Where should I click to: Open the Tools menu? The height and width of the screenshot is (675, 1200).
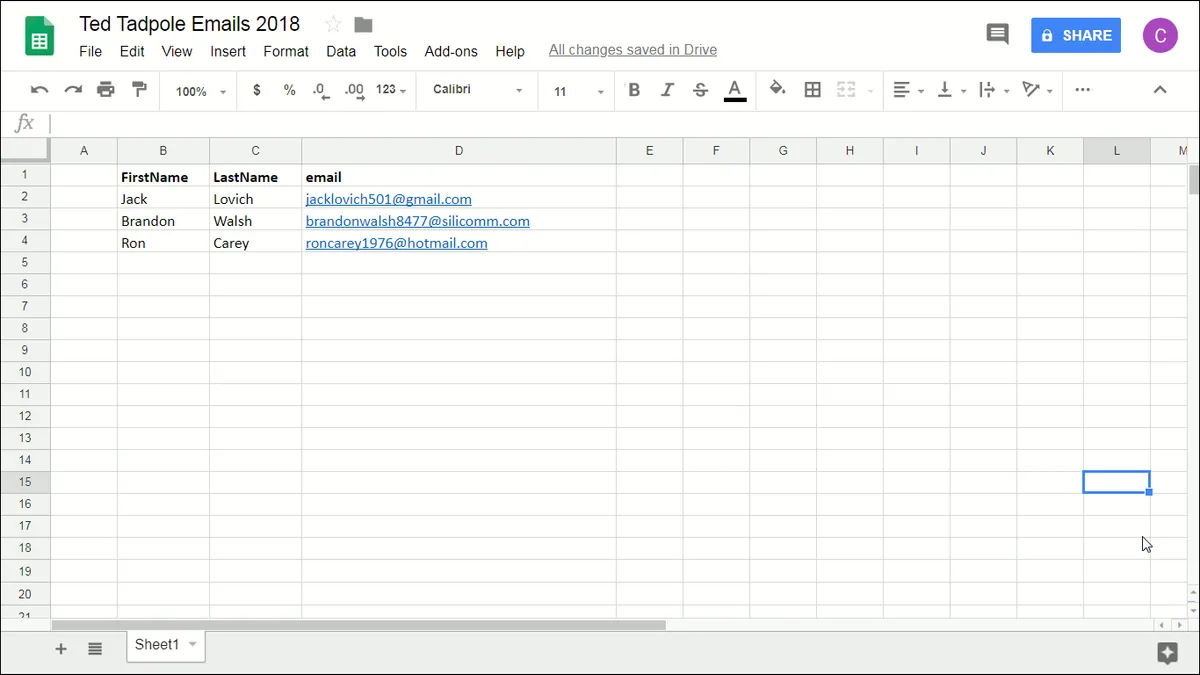391,51
